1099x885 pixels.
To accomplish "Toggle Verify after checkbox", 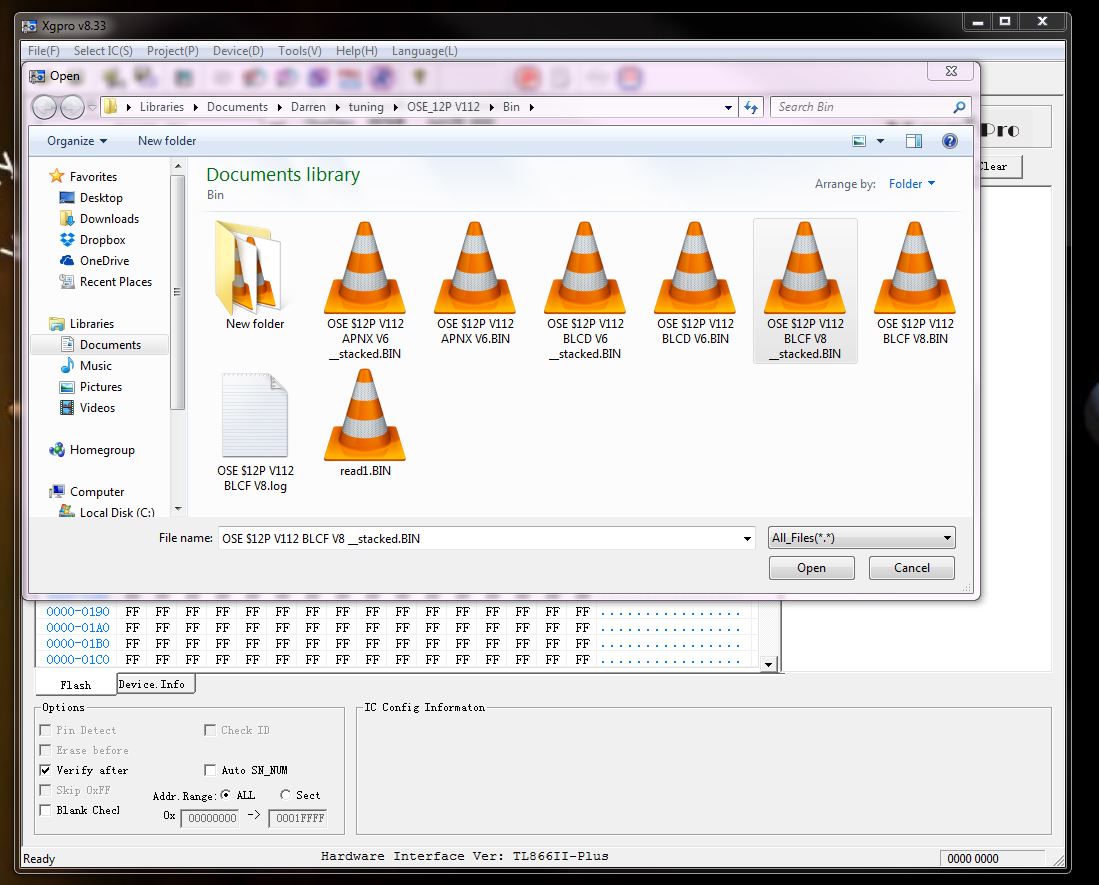I will 46,770.
